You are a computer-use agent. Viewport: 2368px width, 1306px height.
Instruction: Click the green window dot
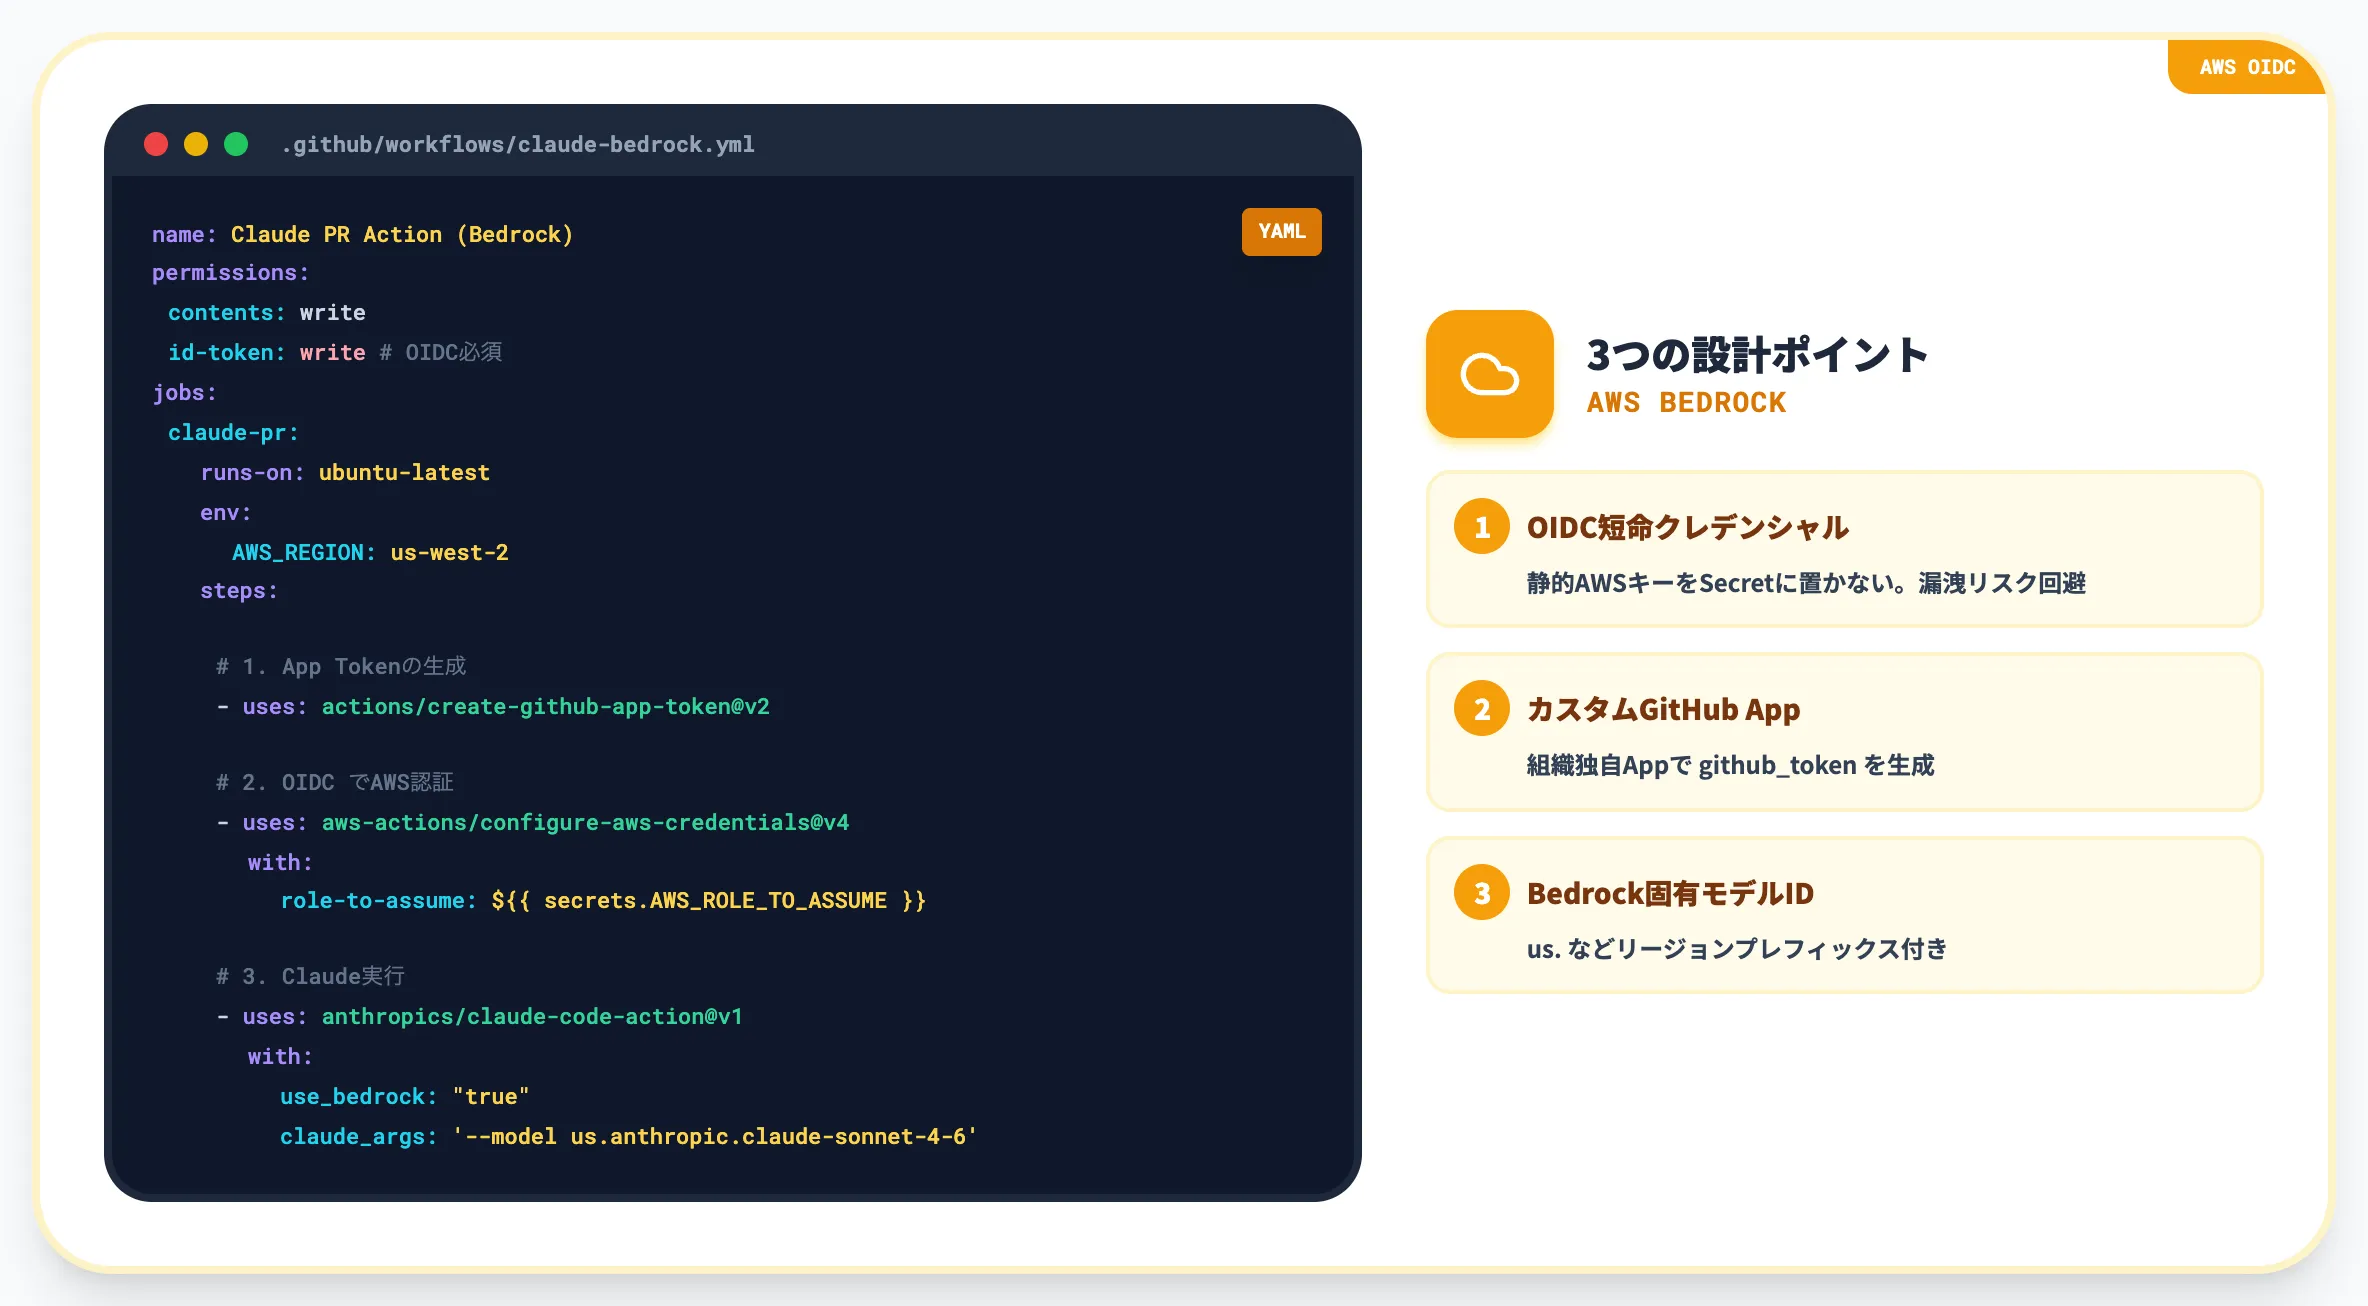coord(236,144)
